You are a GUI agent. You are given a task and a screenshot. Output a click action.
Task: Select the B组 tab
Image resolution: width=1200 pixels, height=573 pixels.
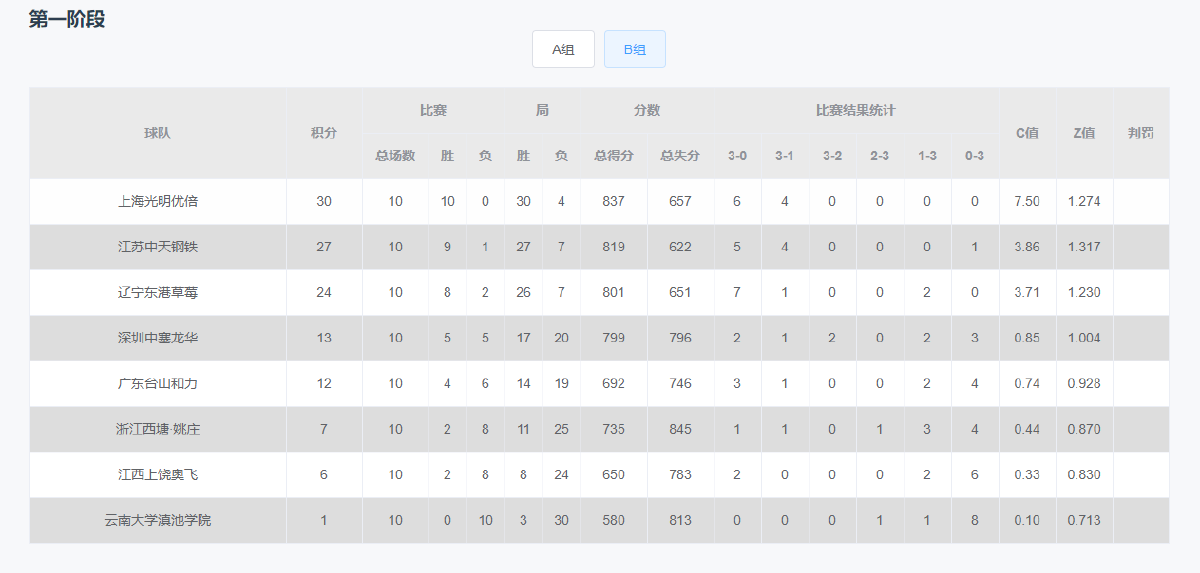click(635, 49)
